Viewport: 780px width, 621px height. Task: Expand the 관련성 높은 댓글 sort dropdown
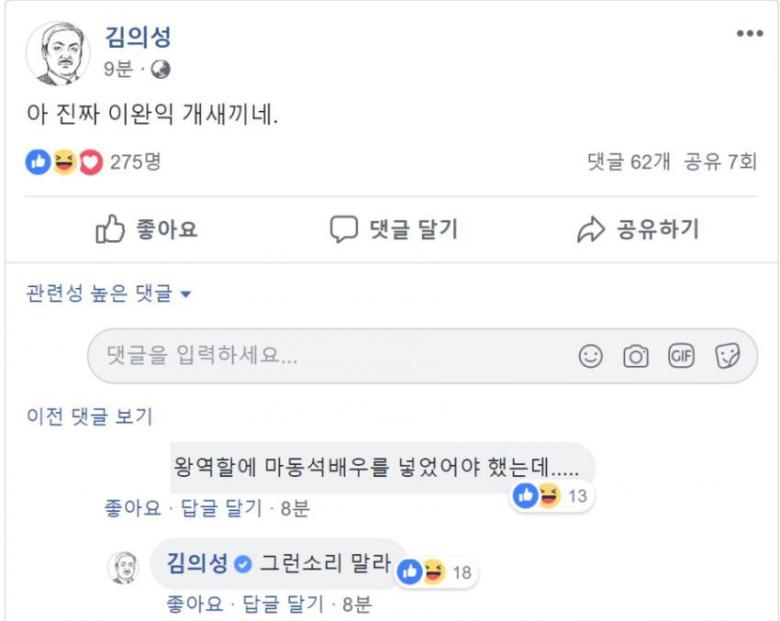109,293
